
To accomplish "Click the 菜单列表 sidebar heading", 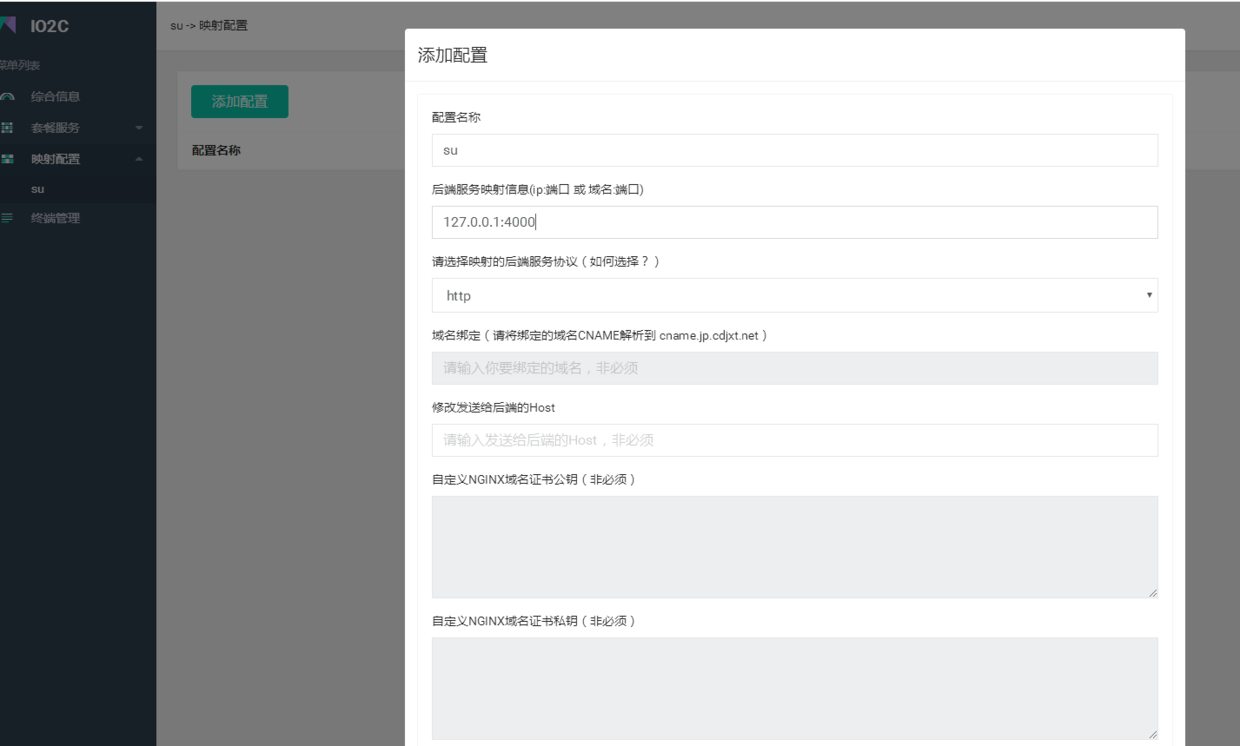I will (x=20, y=65).
